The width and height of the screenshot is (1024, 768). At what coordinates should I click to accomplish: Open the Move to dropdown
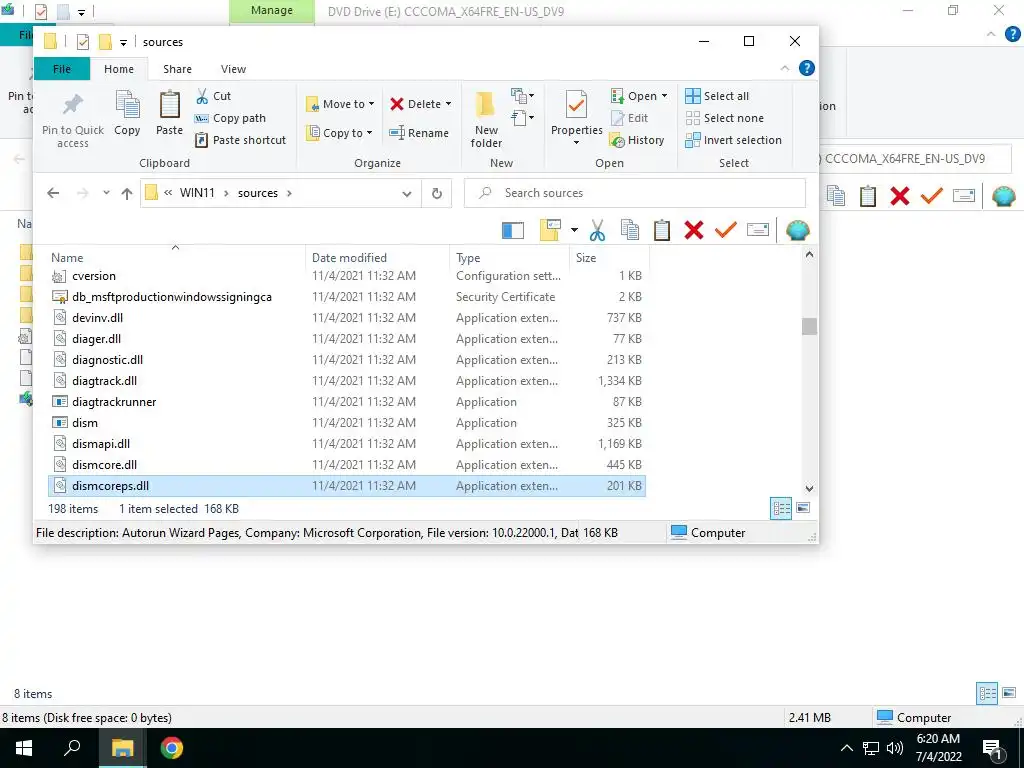click(x=340, y=104)
